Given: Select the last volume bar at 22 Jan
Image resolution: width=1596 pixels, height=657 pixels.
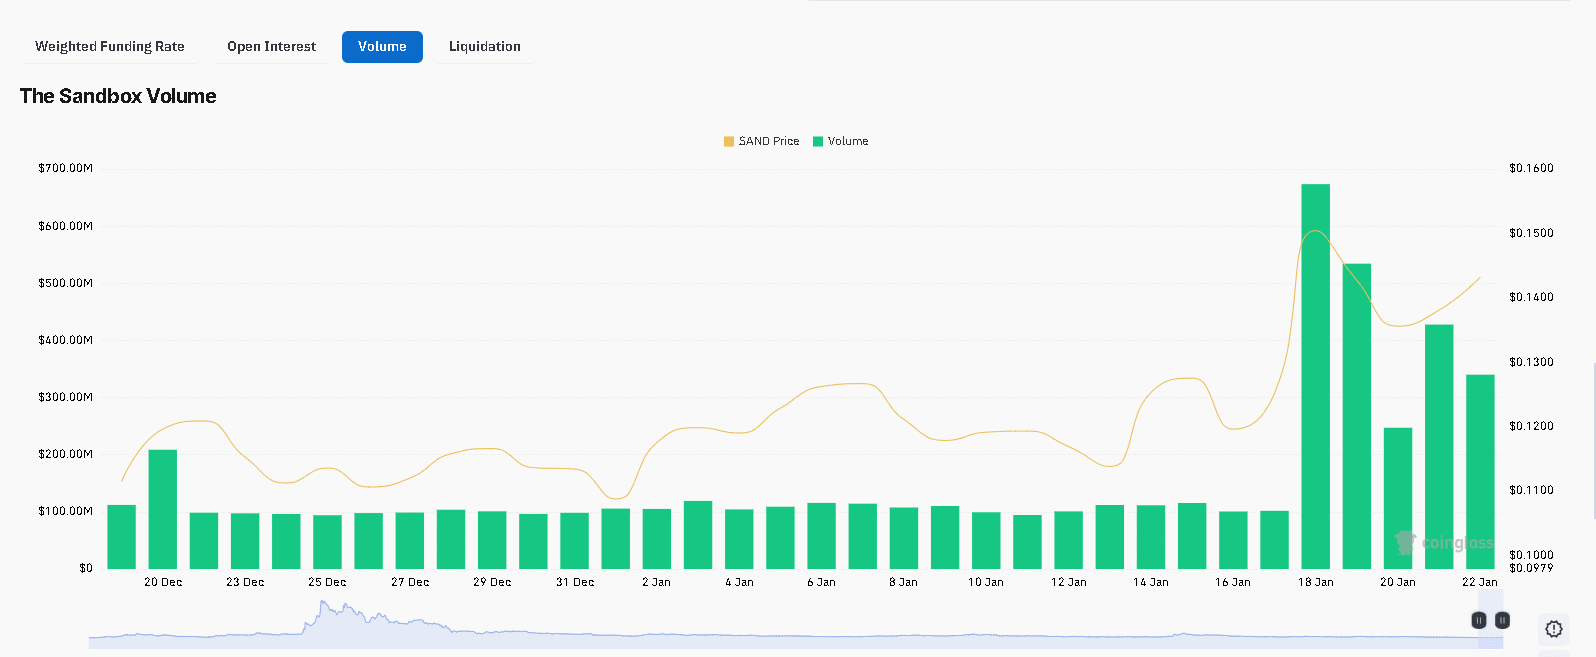Looking at the screenshot, I should click(1480, 472).
